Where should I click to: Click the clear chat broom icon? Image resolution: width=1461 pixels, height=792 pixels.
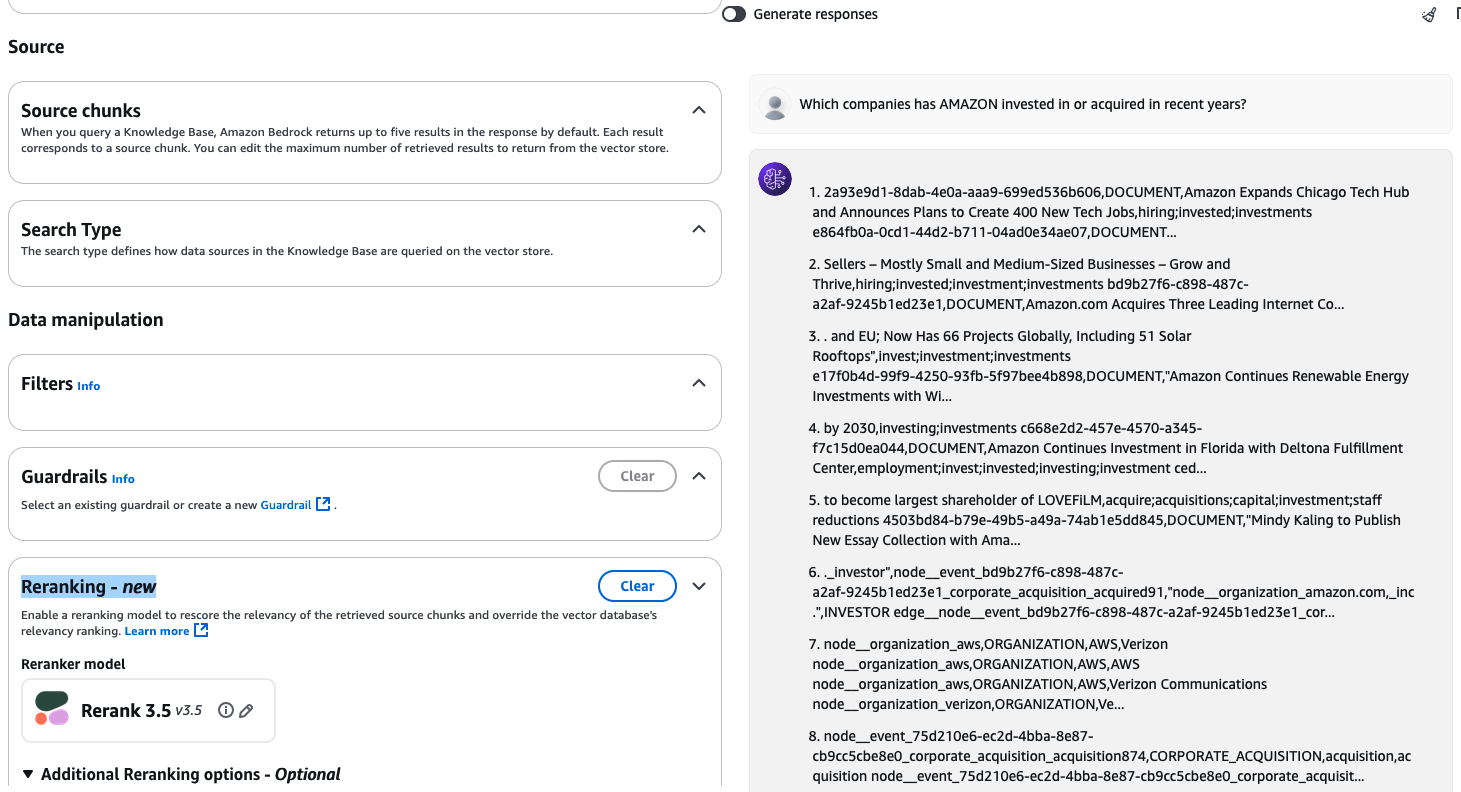[x=1430, y=14]
